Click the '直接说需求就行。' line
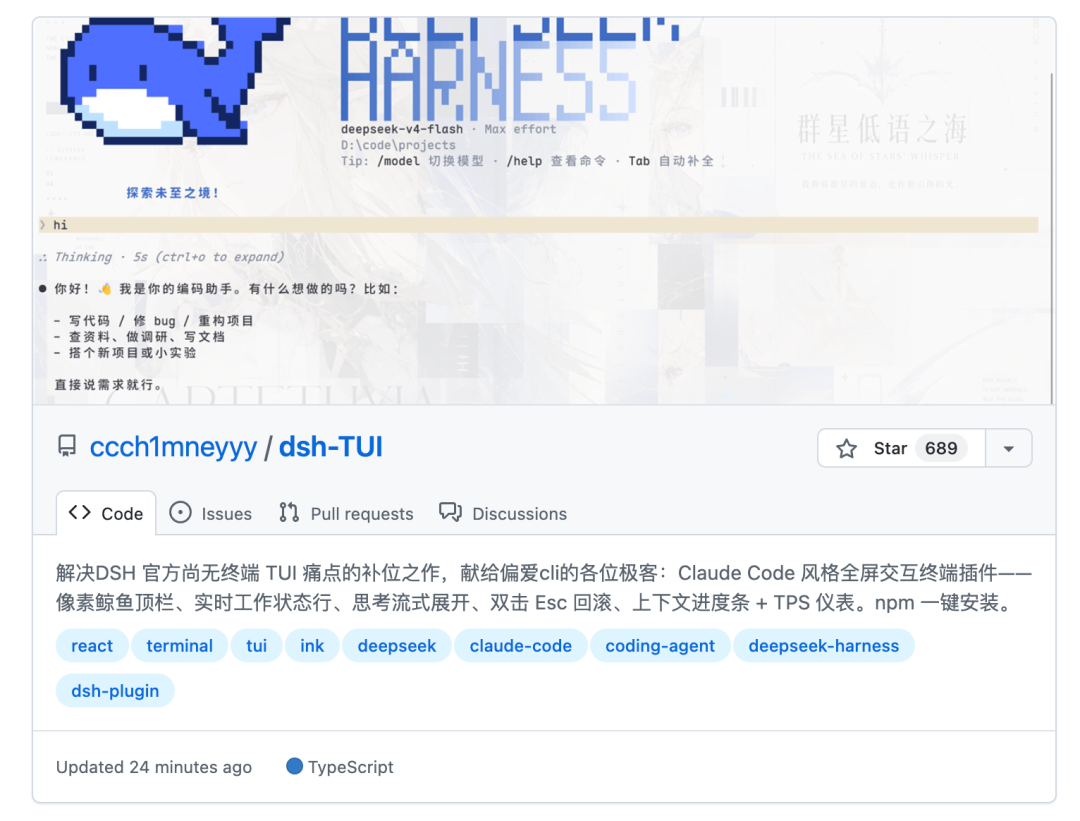 point(108,384)
